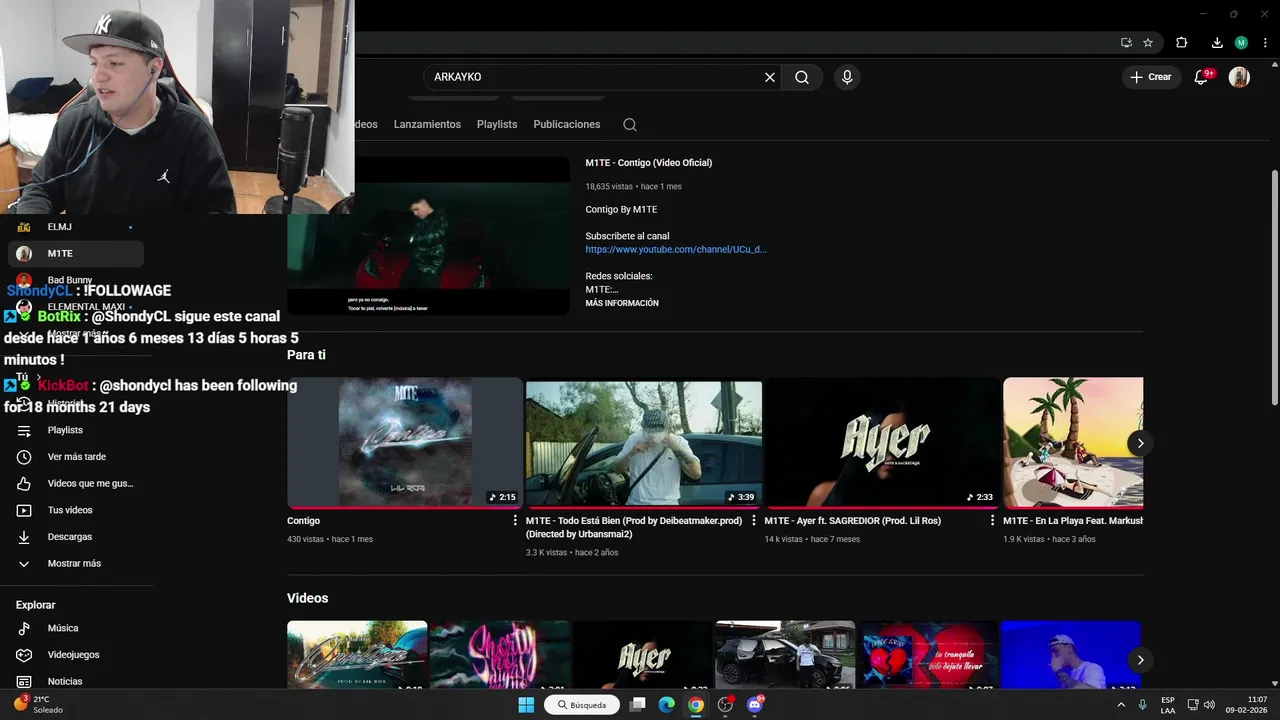The height and width of the screenshot is (720, 1280).
Task: Follow the youtube.com/channel link in description
Action: point(676,249)
